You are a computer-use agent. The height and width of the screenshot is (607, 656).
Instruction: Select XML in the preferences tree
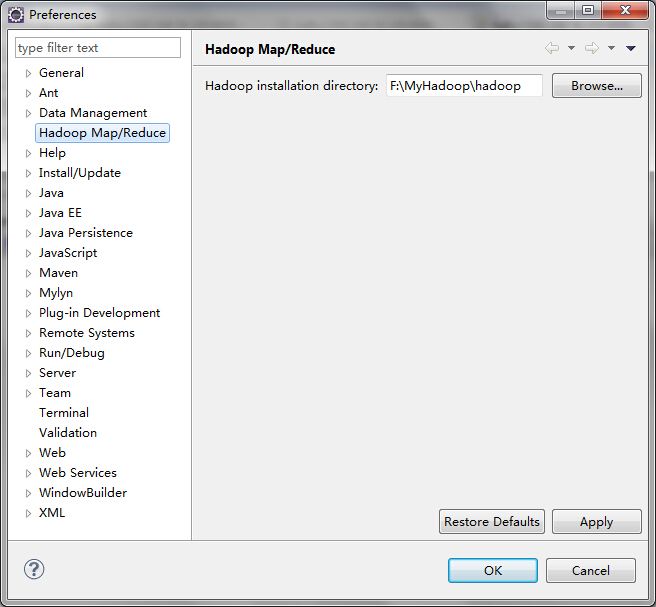(52, 512)
